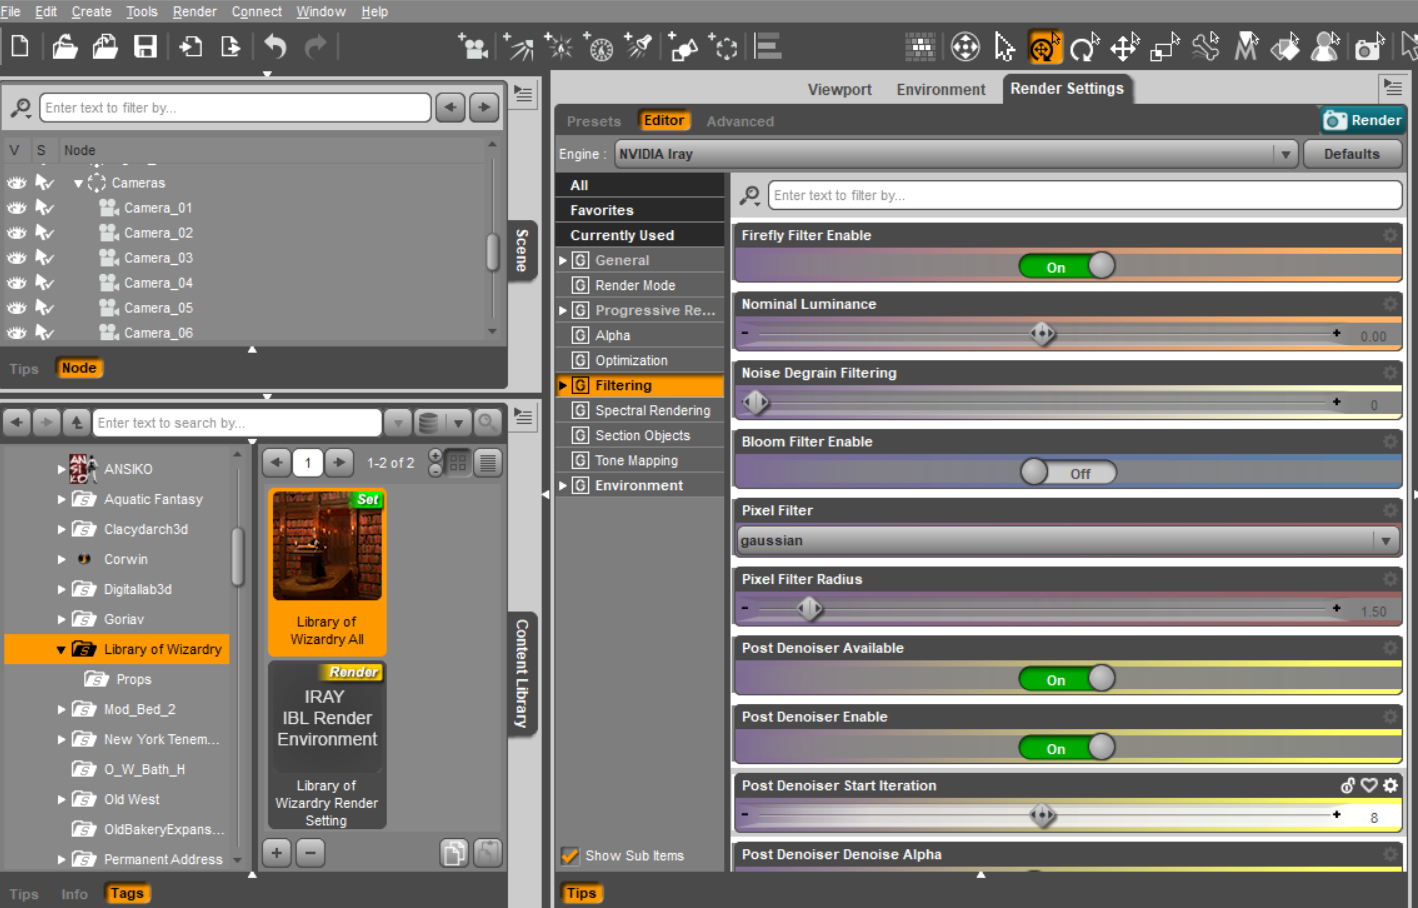Image resolution: width=1418 pixels, height=908 pixels.
Task: Create a new primitive shape
Action: click(x=684, y=46)
